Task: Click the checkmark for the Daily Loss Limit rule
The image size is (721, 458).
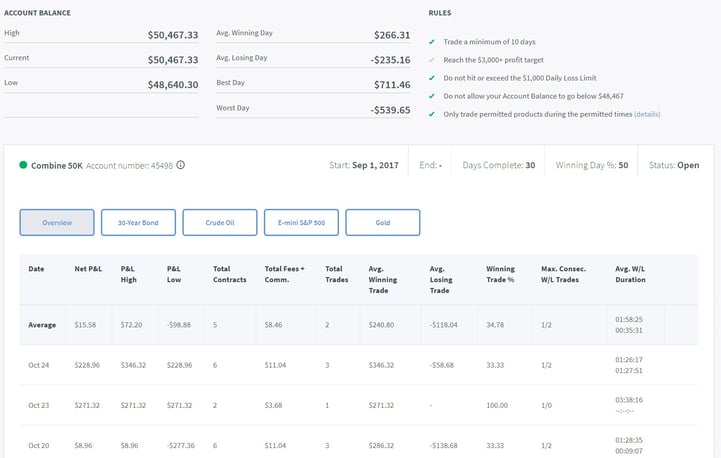Action: click(431, 78)
